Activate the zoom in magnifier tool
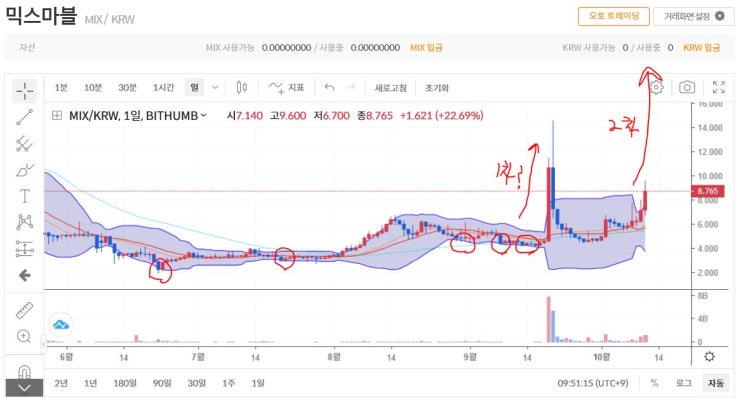 click(24, 336)
